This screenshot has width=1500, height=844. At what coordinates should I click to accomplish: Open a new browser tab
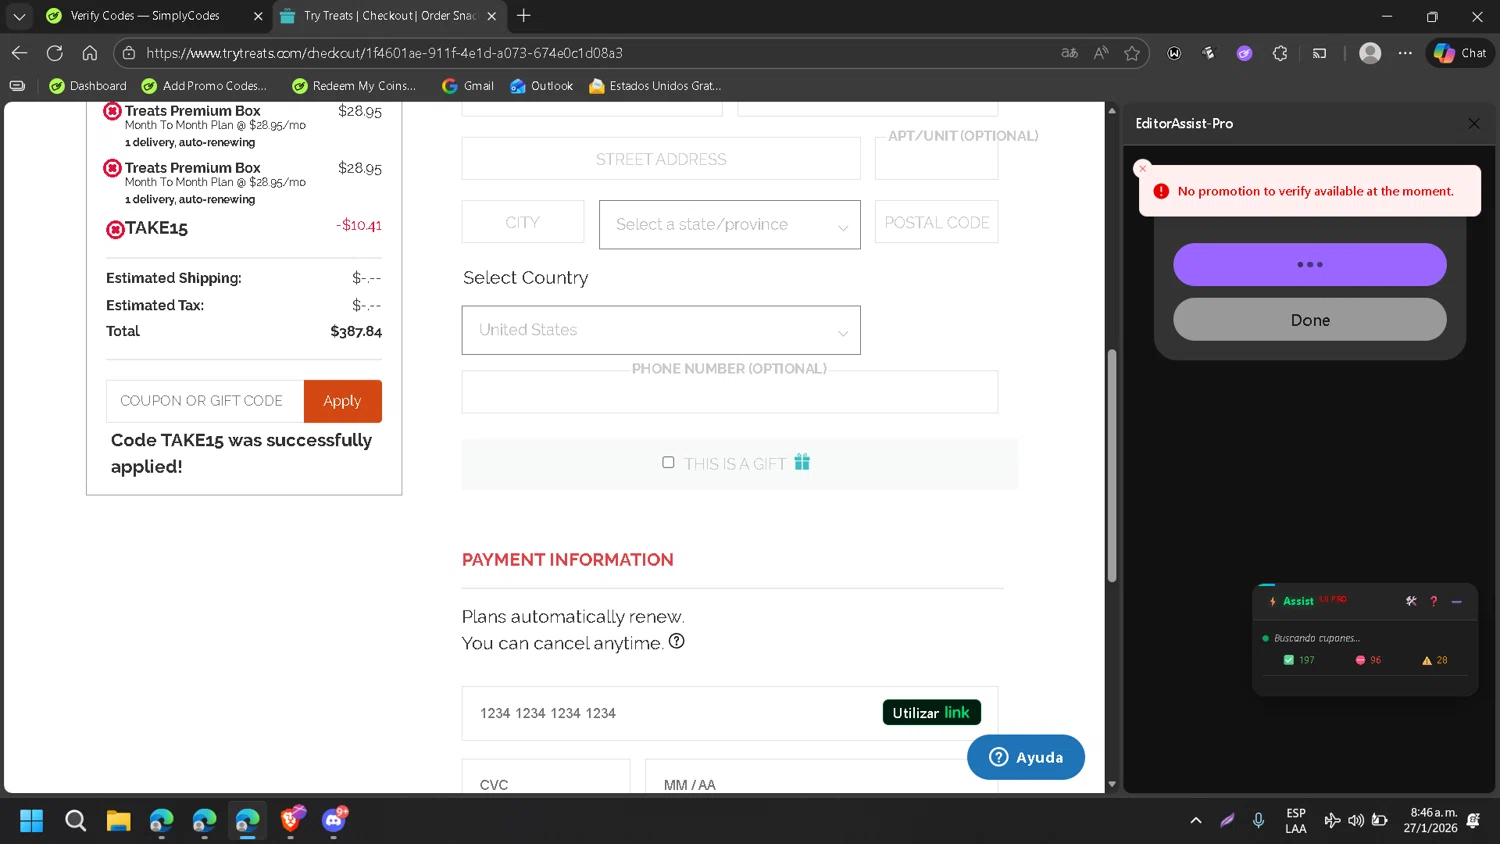point(524,16)
